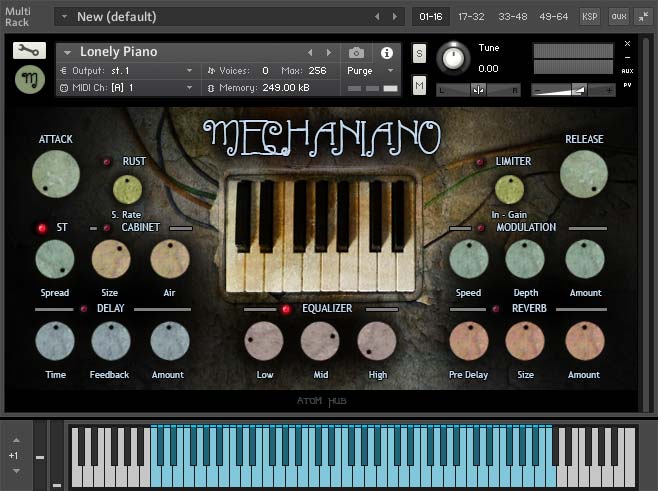Screen dimensions: 658x491
Task: Click the pitch wheel strip beside keyboard
Action: [40, 455]
